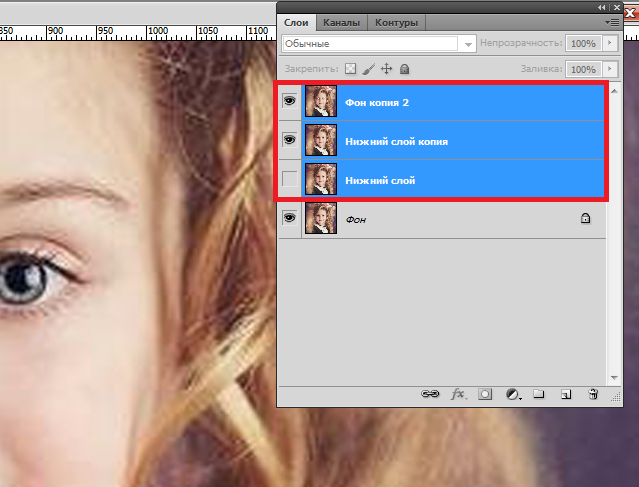Click the layers list scroll down arrow
Viewport: 639px width, 487px height.
coord(614,378)
